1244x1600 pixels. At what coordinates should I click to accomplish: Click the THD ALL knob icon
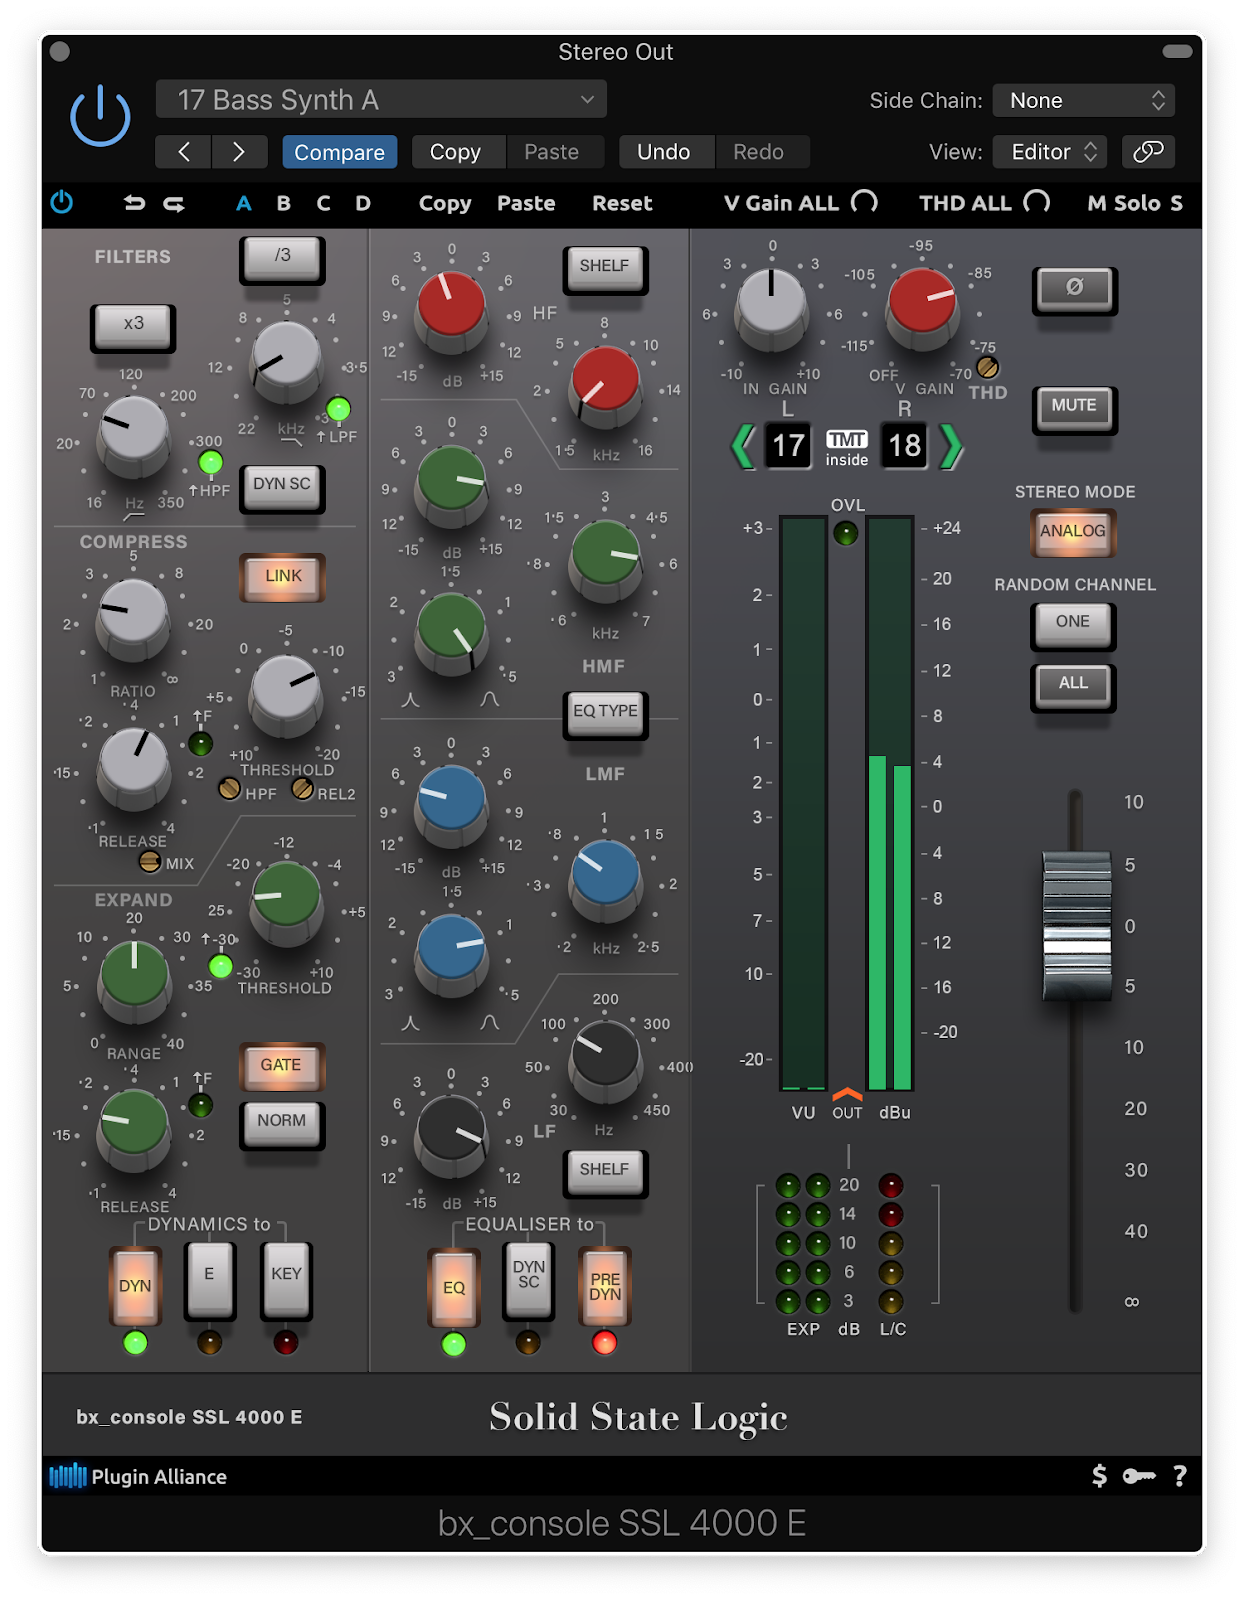click(1037, 202)
